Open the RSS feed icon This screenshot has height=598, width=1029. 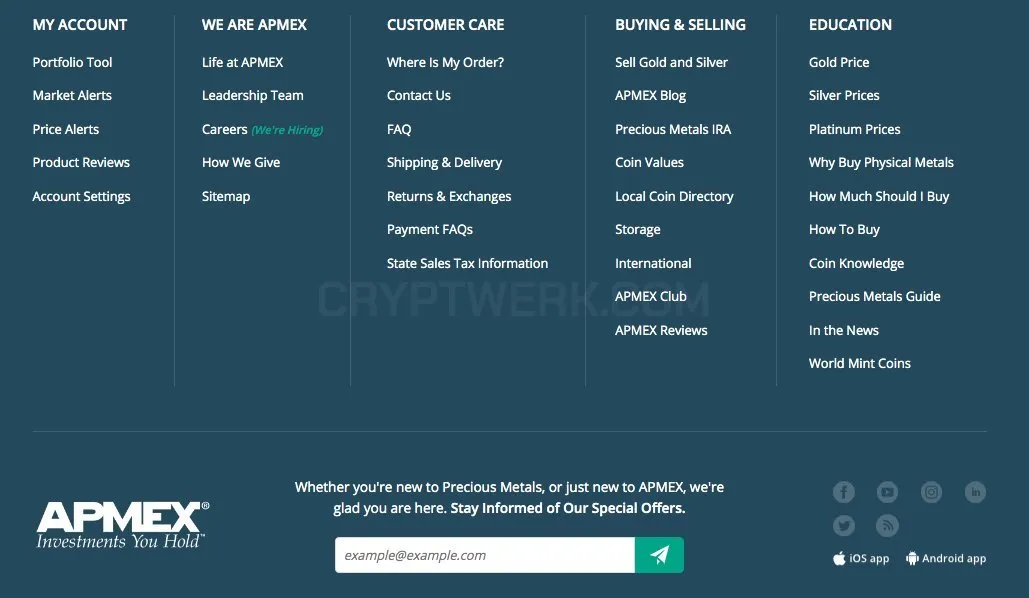pyautogui.click(x=887, y=525)
